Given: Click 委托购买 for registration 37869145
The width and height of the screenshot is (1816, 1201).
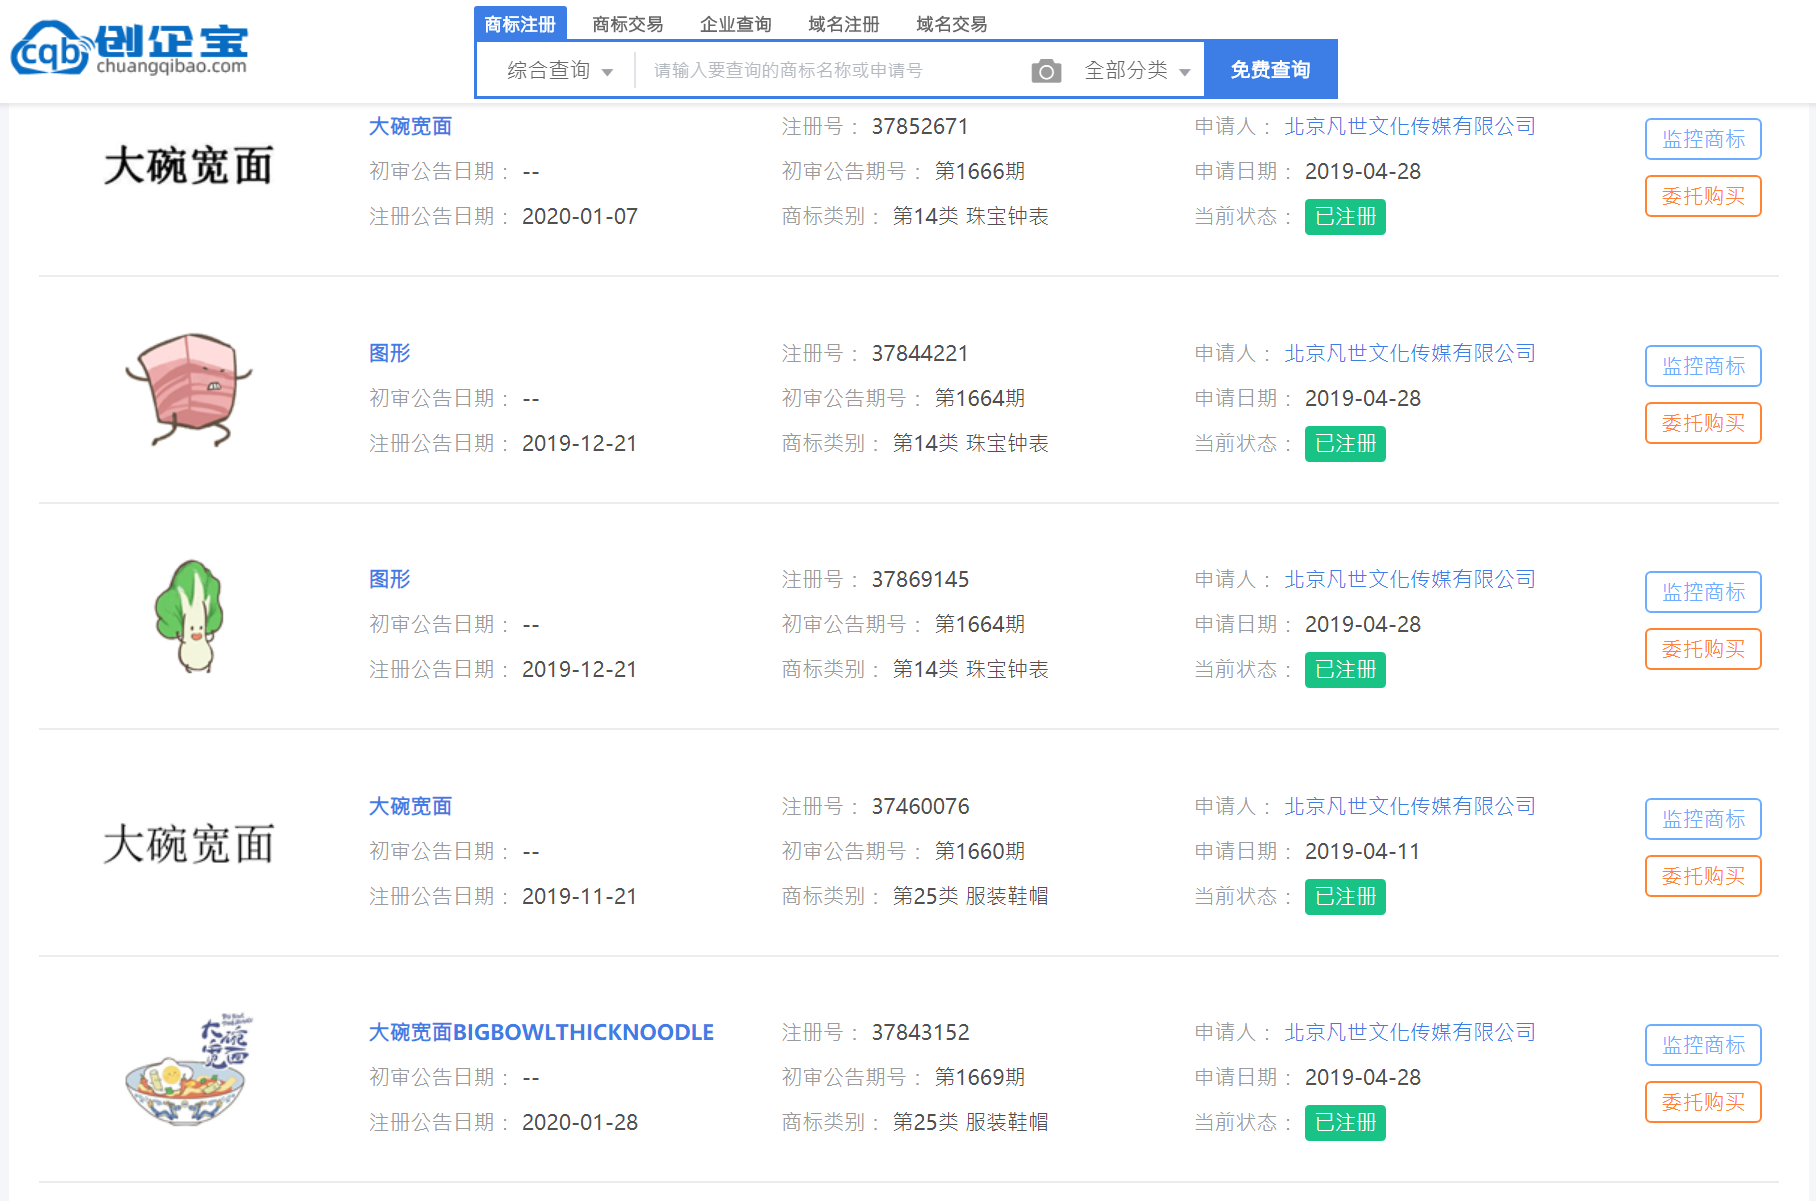Looking at the screenshot, I should click(x=1703, y=649).
